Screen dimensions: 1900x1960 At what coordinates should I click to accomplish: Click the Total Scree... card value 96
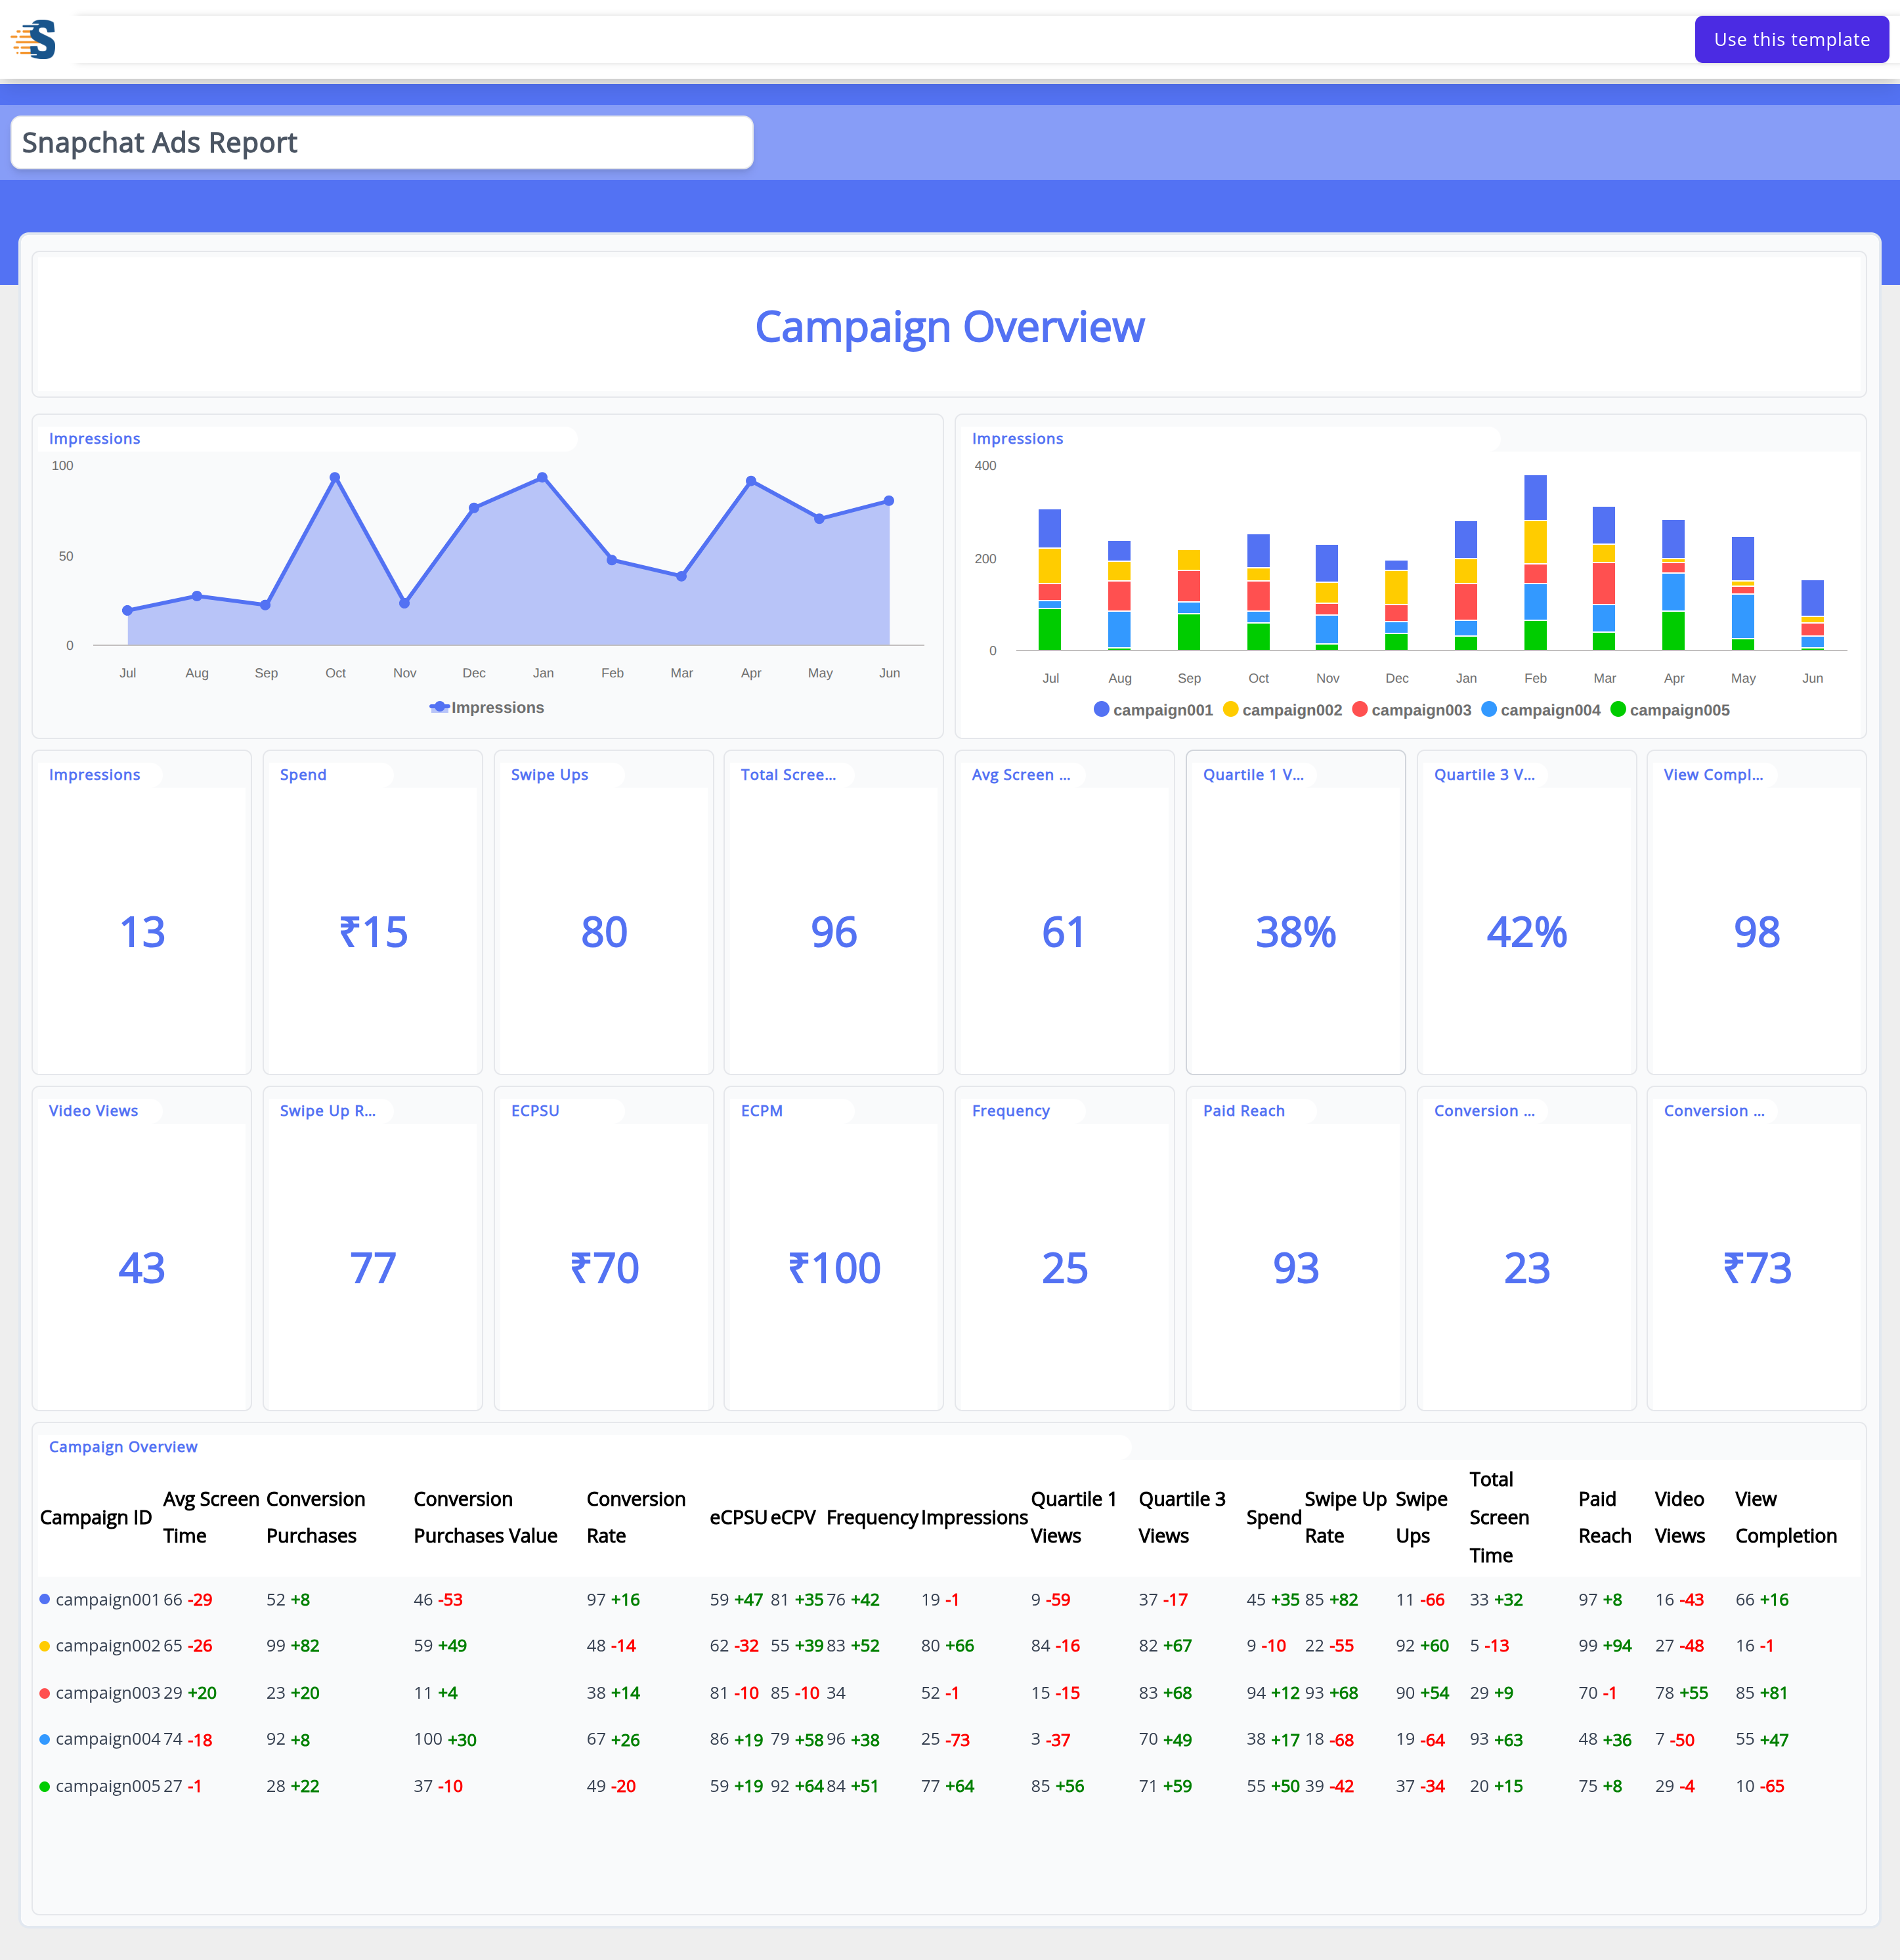click(x=834, y=932)
